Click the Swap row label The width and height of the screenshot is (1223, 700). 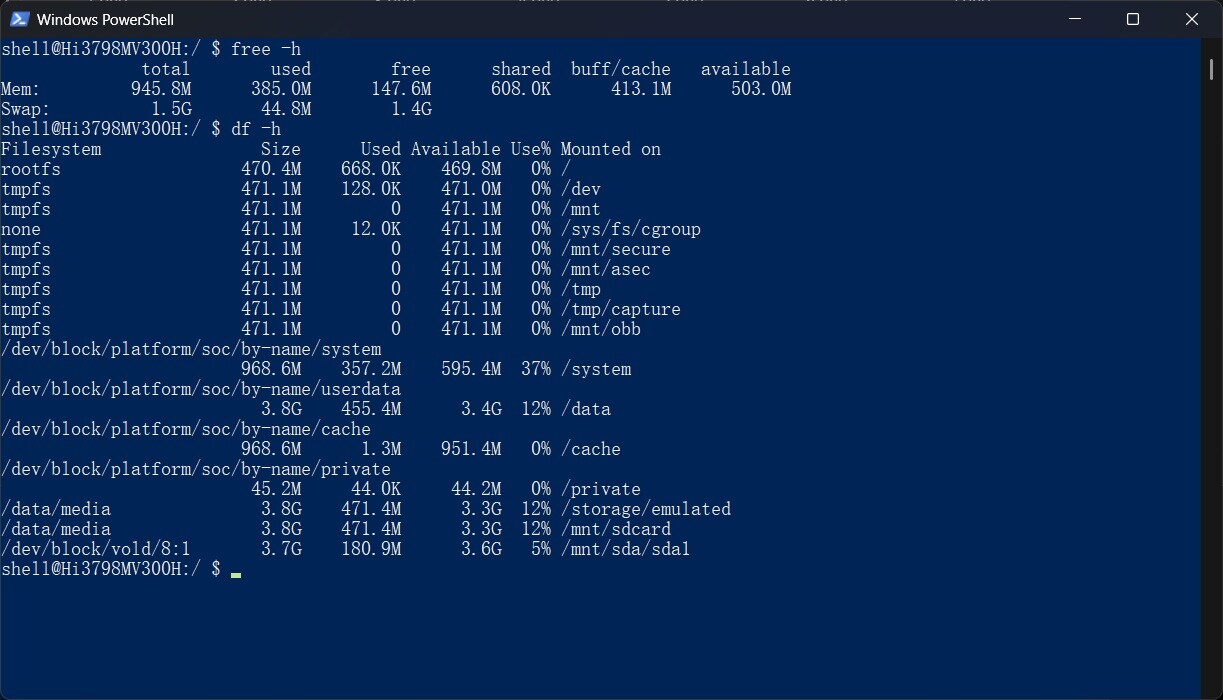(x=26, y=109)
